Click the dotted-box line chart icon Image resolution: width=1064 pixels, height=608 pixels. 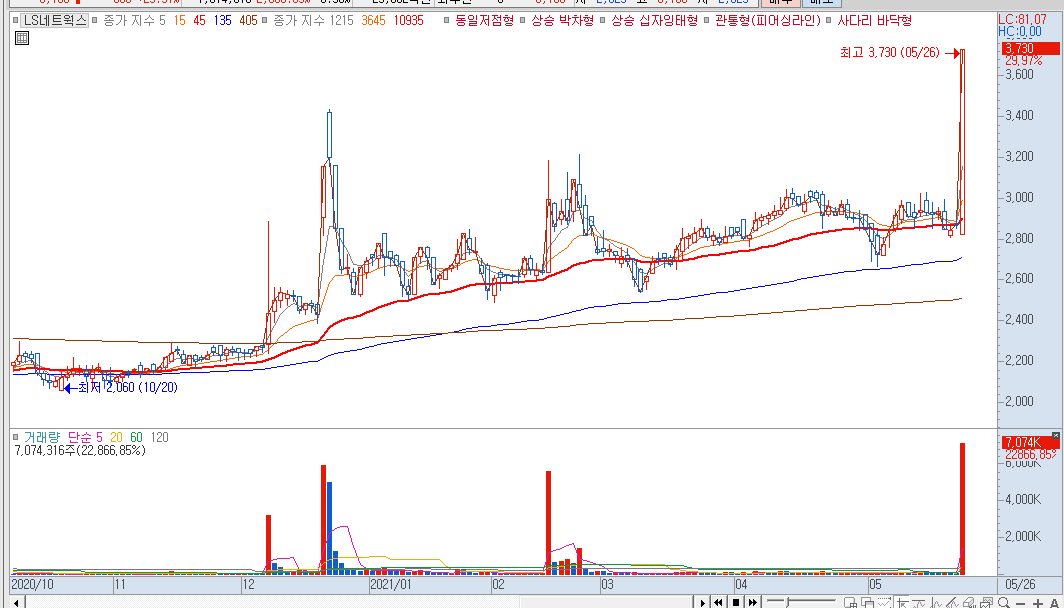[x=884, y=603]
